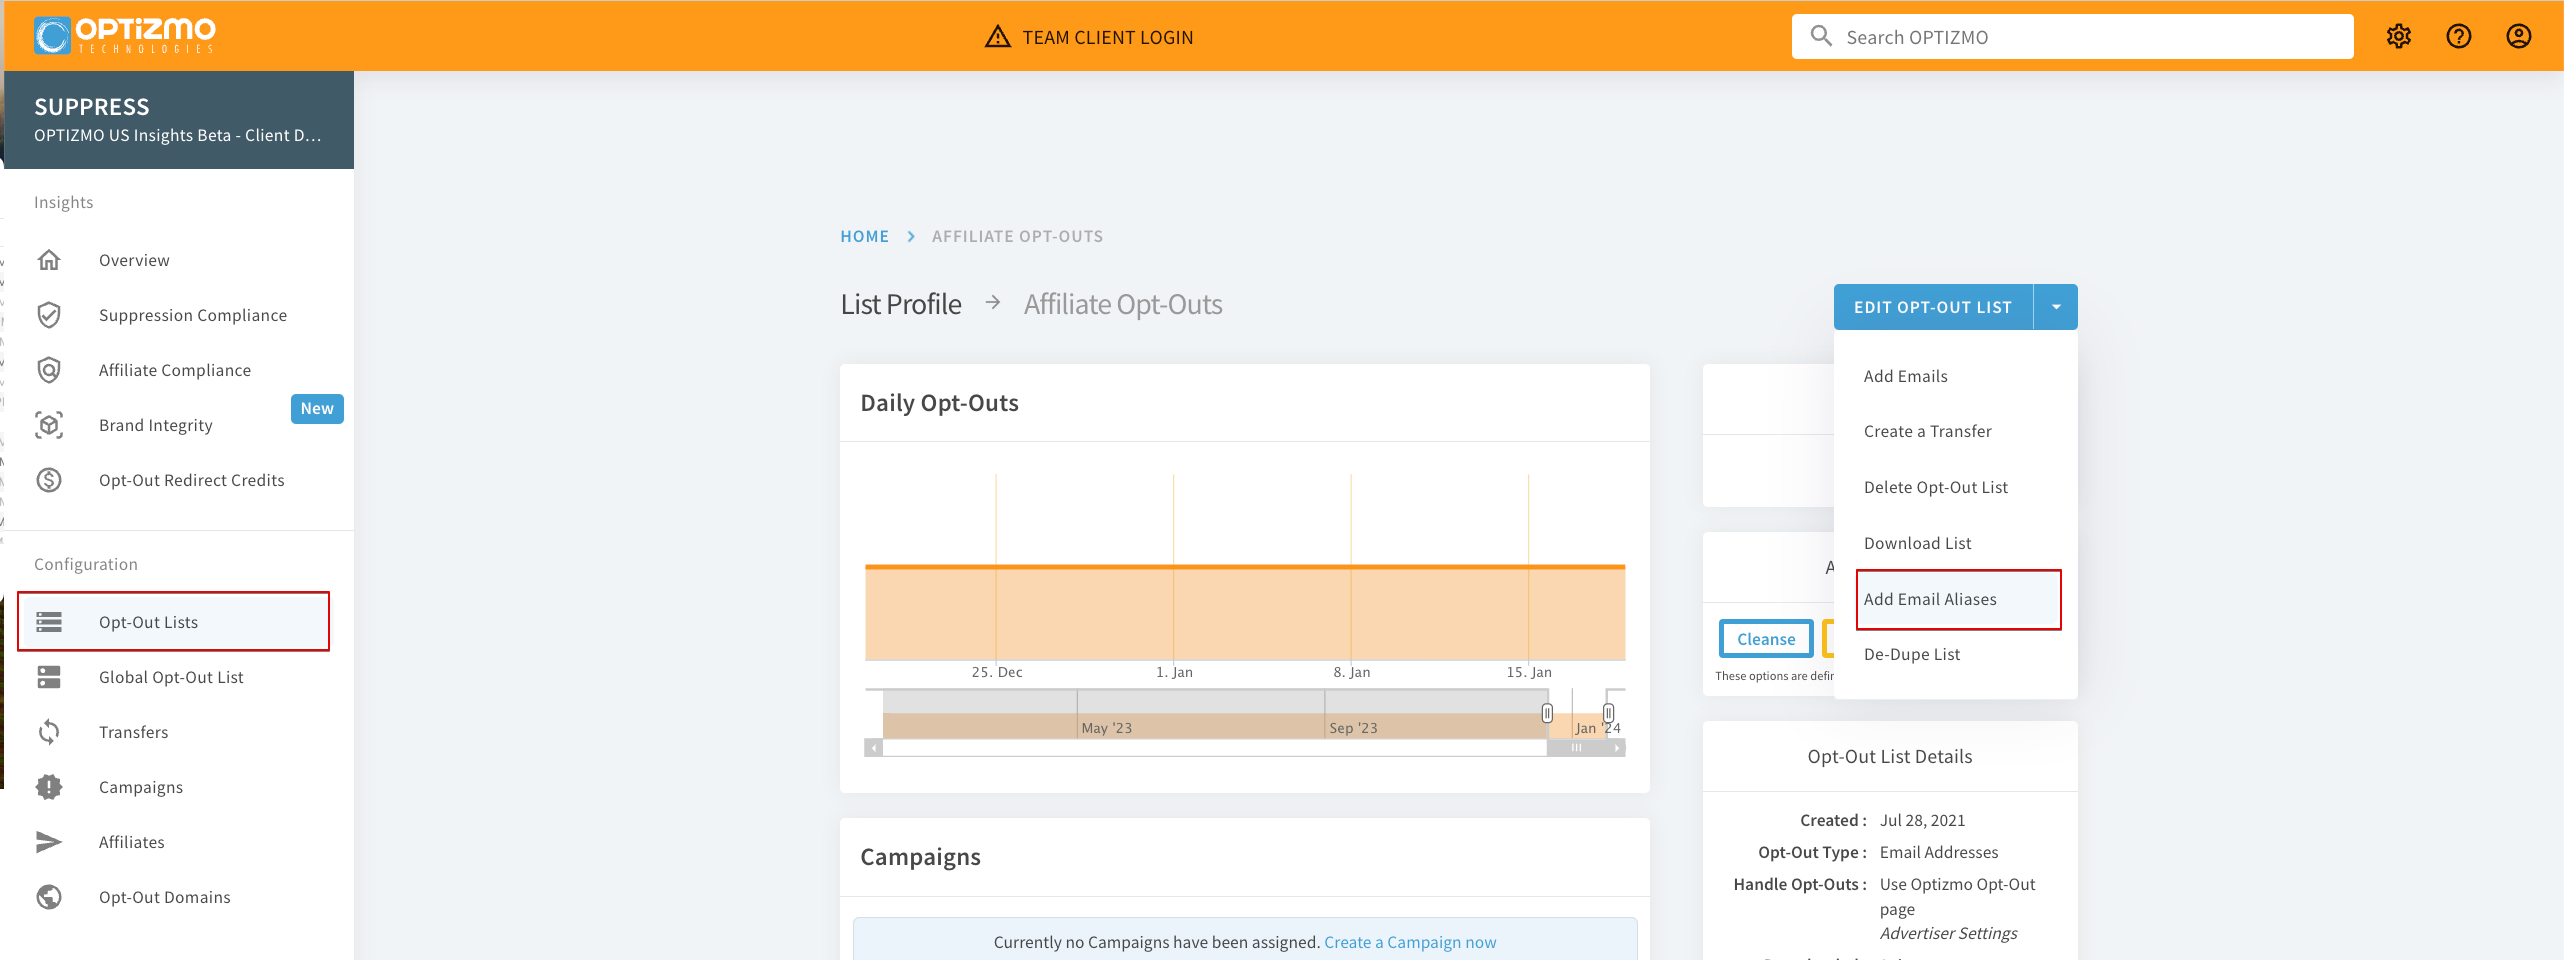The image size is (2564, 960).
Task: Click the 'Email Addresses' opt-out type value
Action: pyautogui.click(x=1938, y=852)
